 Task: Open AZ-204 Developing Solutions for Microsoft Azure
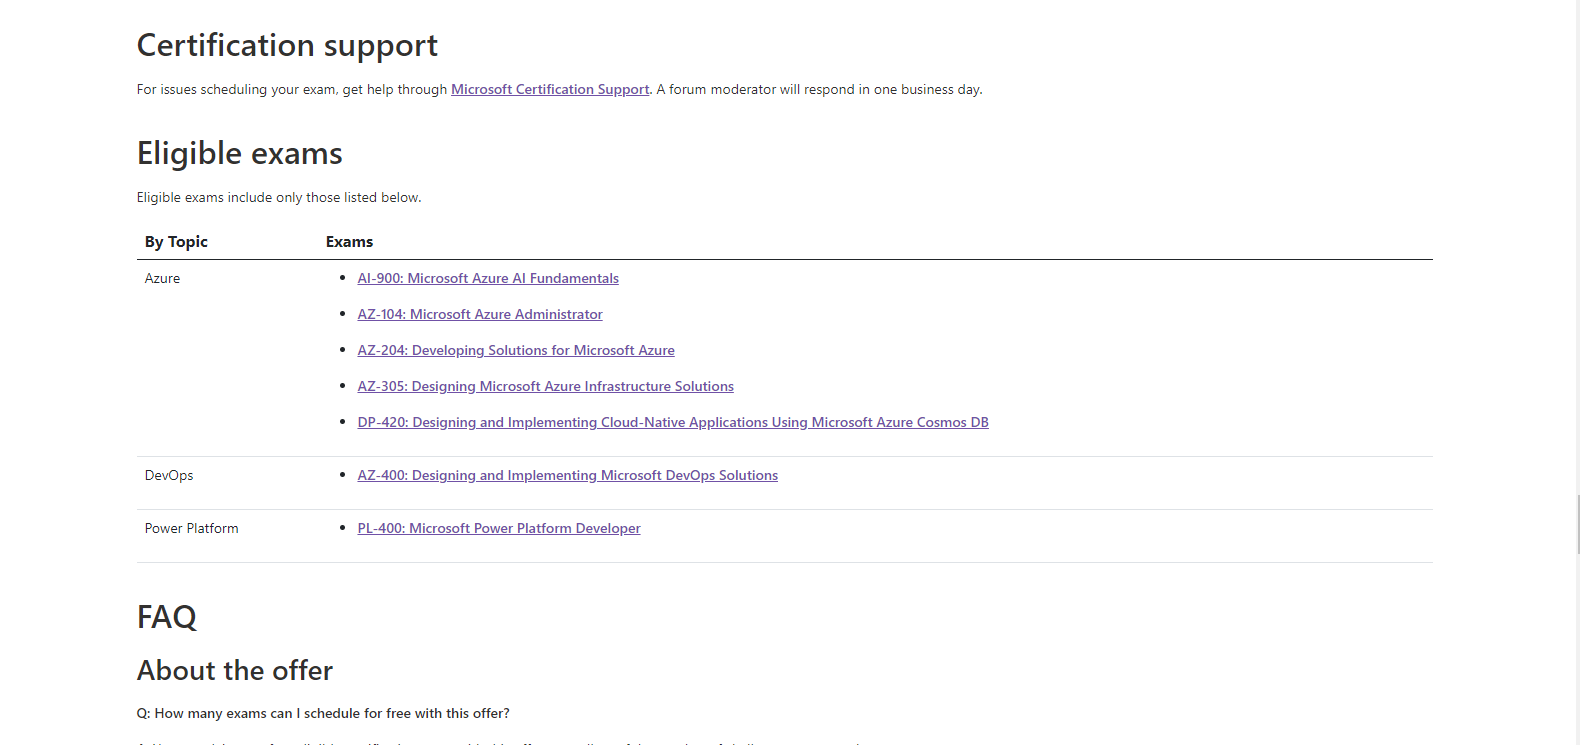click(516, 350)
